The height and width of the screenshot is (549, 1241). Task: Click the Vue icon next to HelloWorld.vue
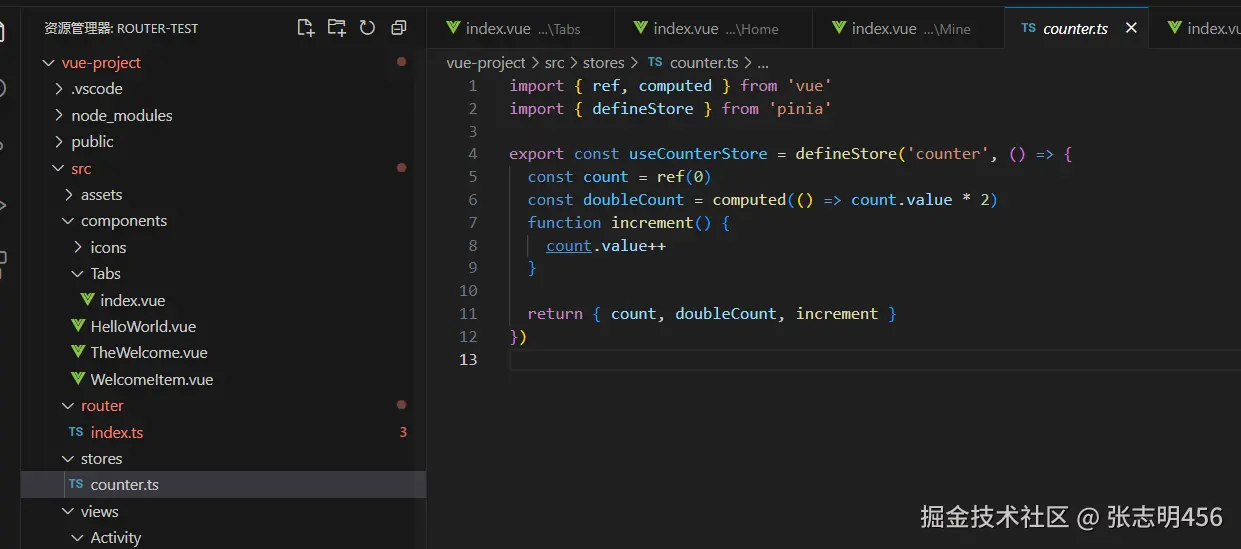coord(78,326)
